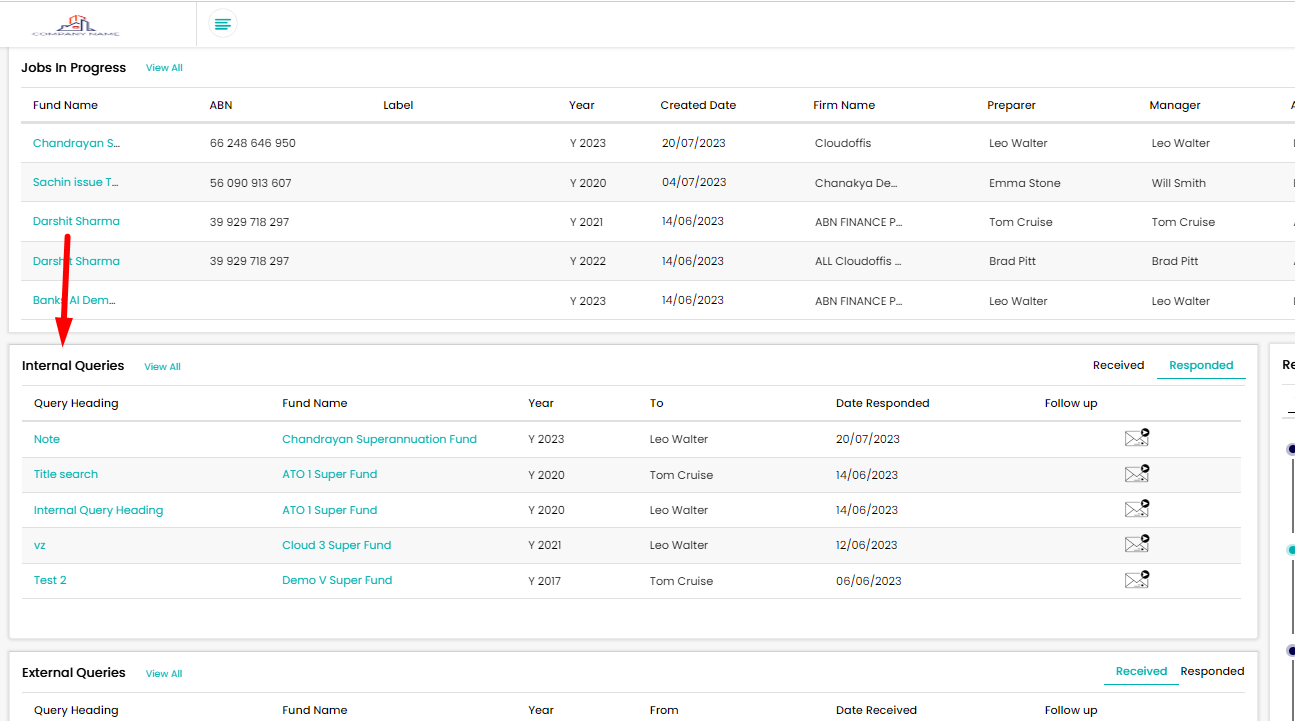1295x721 pixels.
Task: Click ABN value 56 090 913 607
Action: click(x=251, y=183)
